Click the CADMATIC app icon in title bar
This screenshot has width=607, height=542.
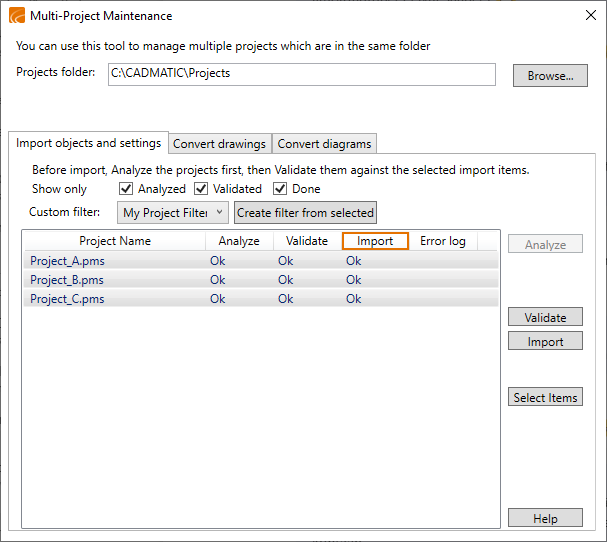tap(17, 16)
